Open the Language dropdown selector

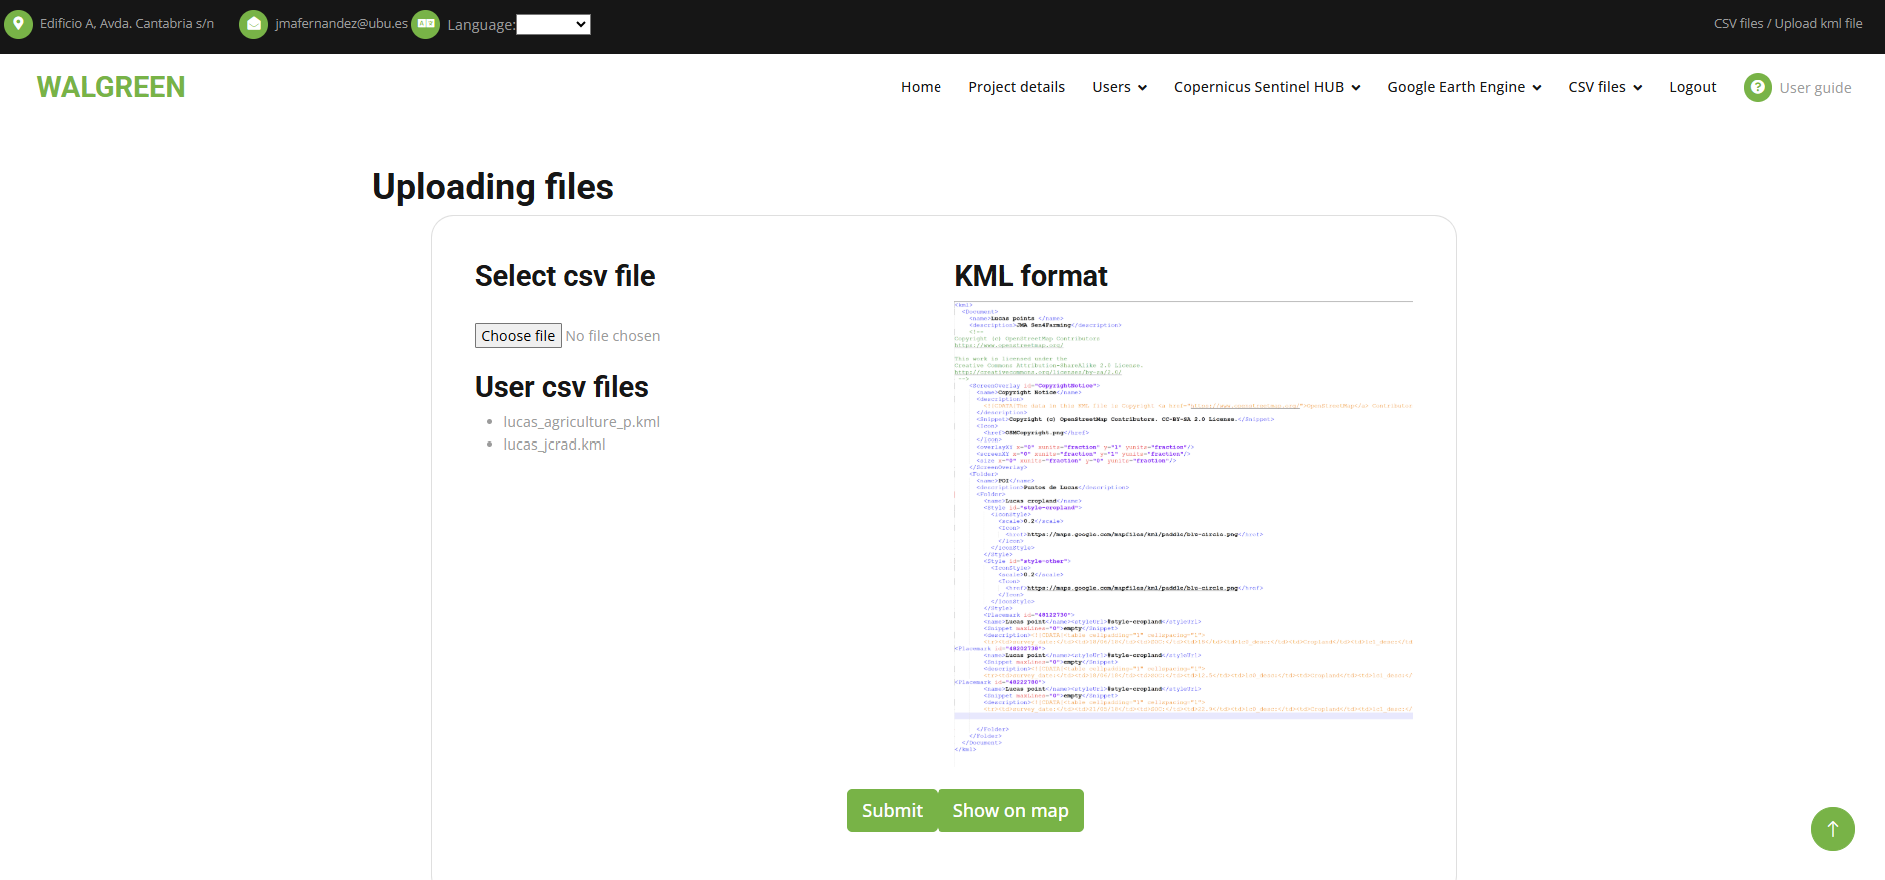[553, 24]
